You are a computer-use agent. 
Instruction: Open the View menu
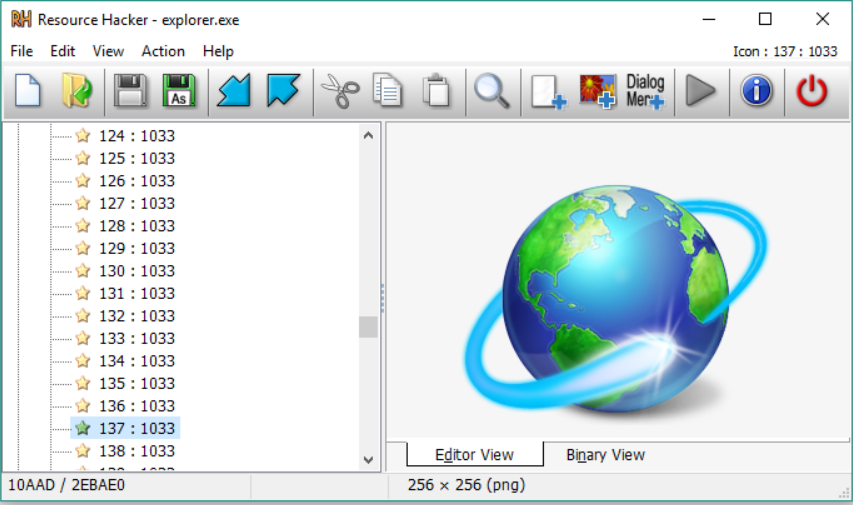[108, 51]
